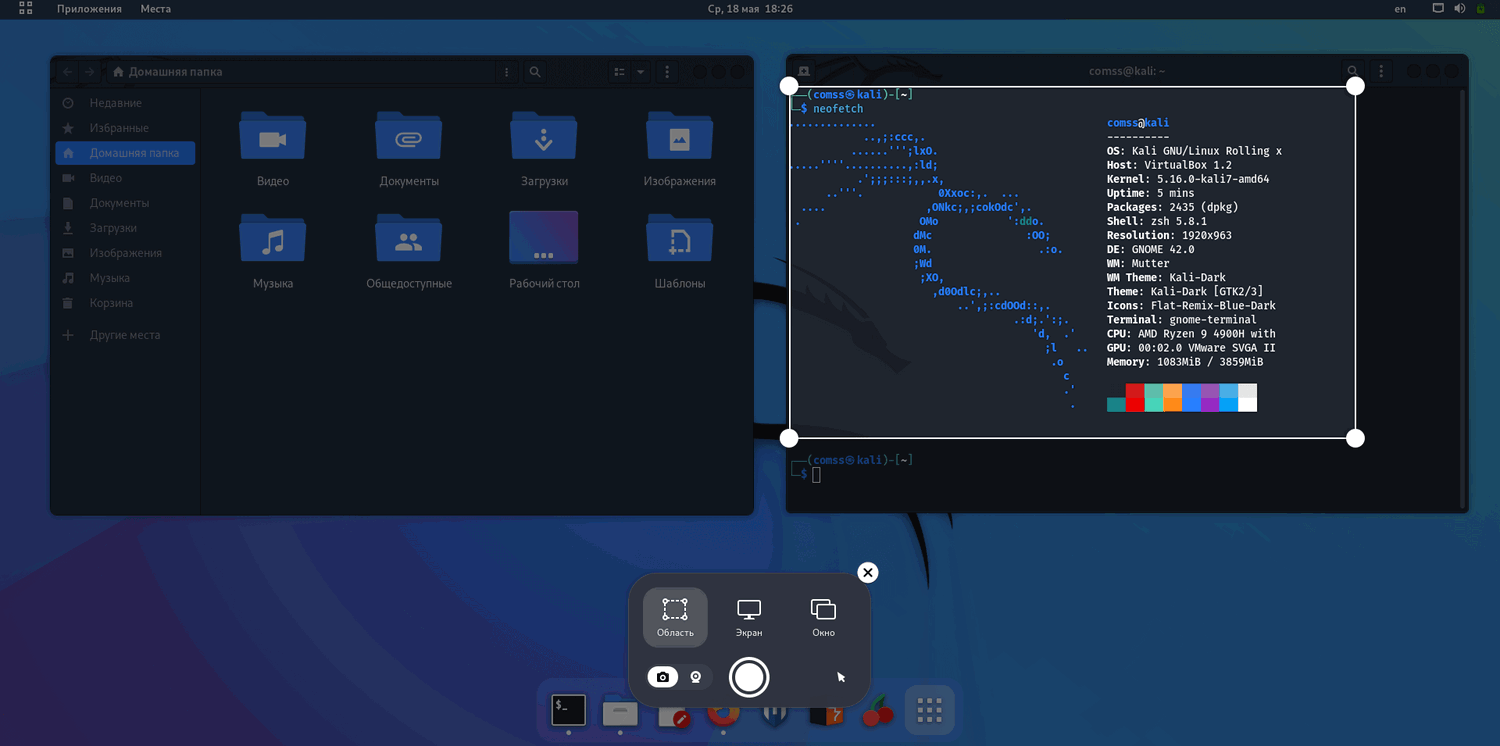Screen dimensions: 1500x746
Task: Click the volume icon in the top bar
Action: click(x=1459, y=9)
